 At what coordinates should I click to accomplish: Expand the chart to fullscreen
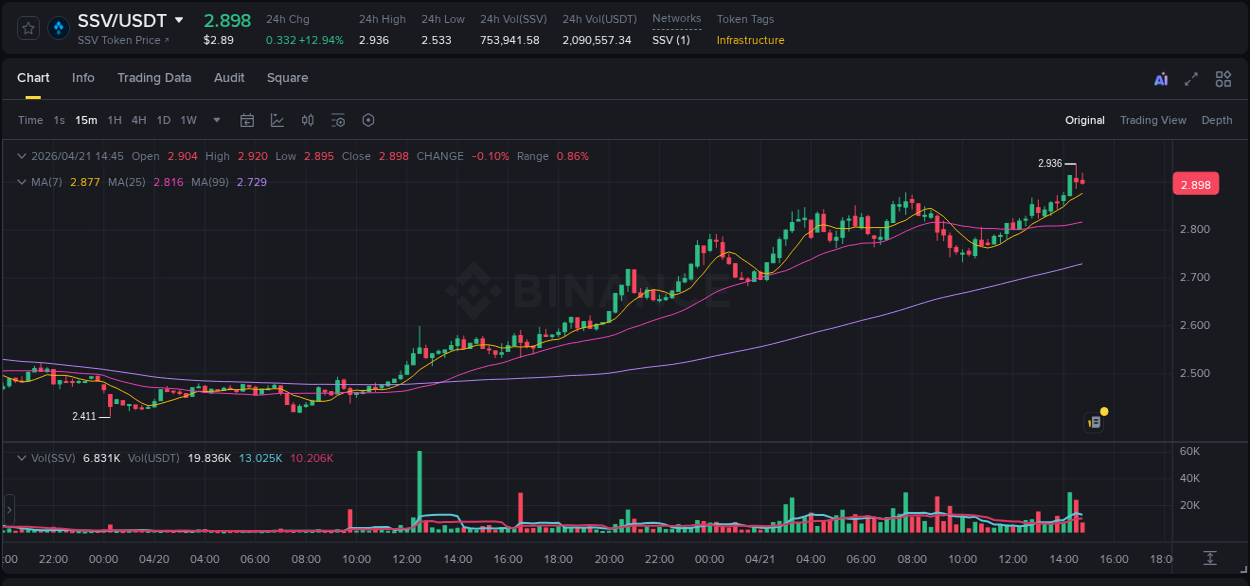tap(1190, 78)
